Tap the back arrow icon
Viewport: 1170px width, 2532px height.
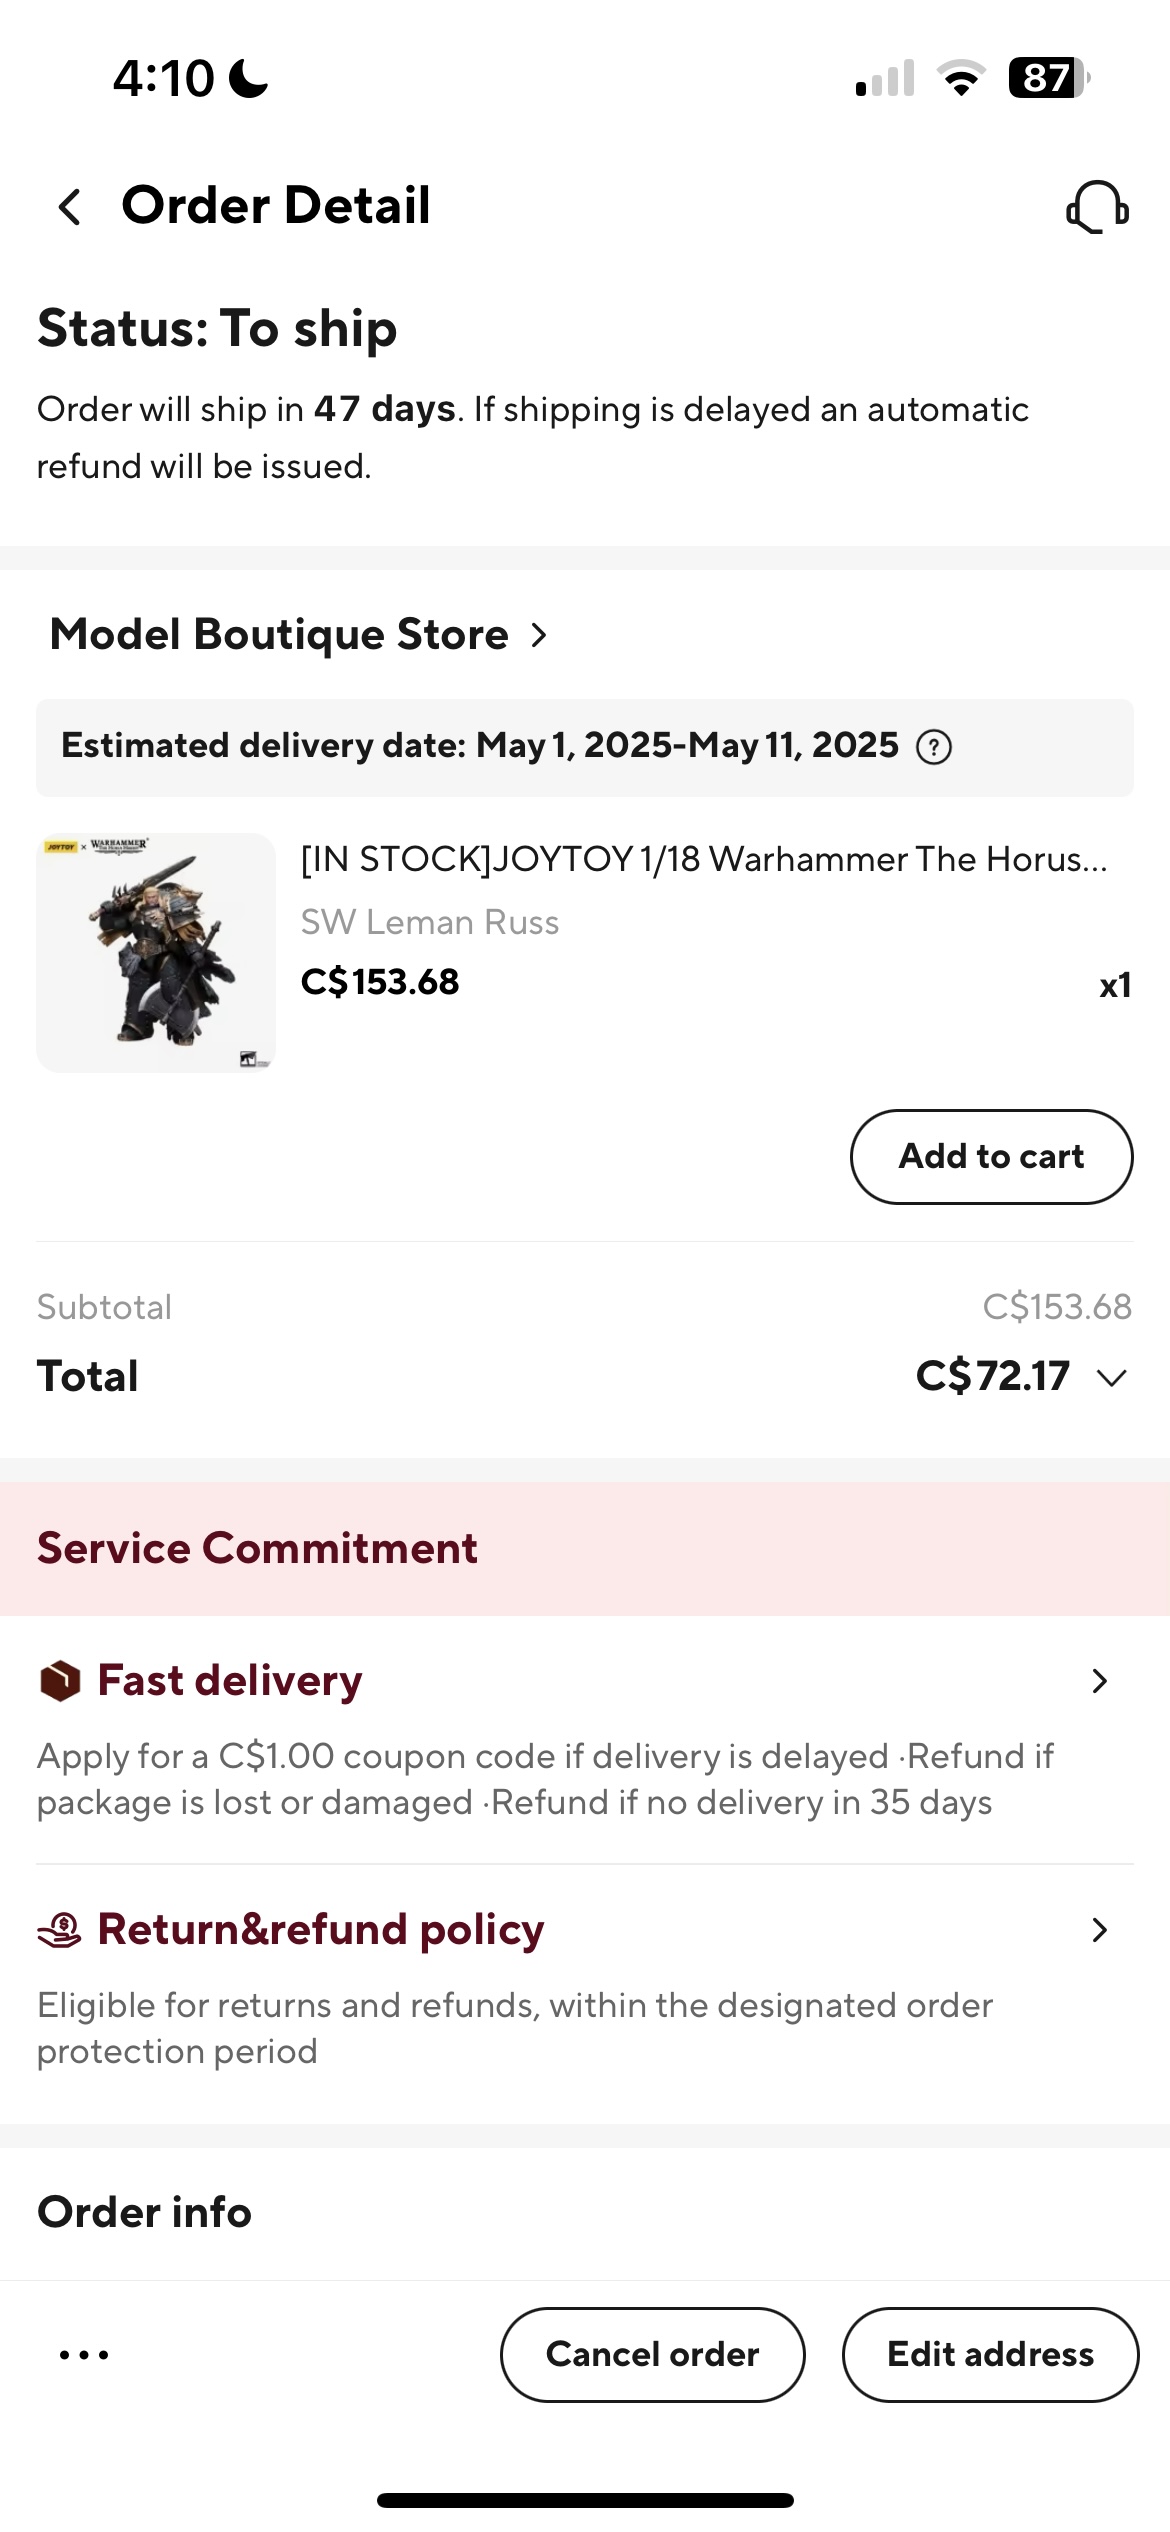tap(69, 207)
